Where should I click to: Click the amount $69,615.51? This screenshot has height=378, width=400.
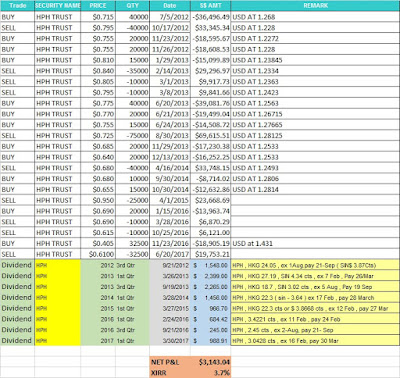[210, 136]
